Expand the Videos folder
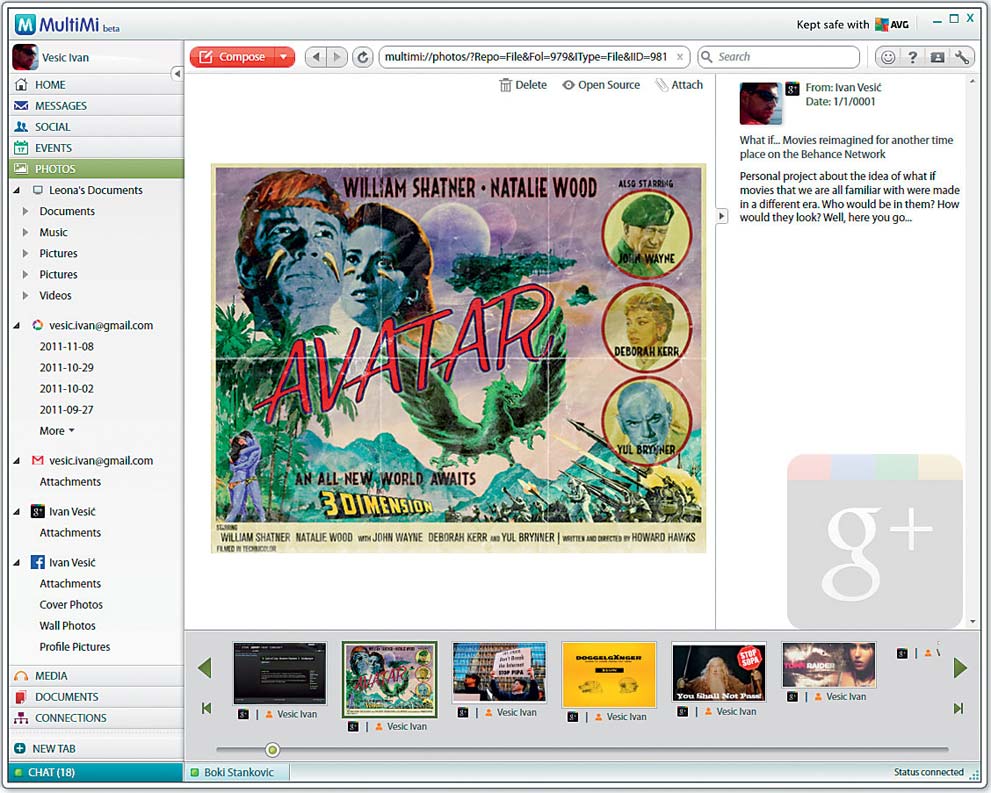The width and height of the screenshot is (991, 793). tap(25, 296)
